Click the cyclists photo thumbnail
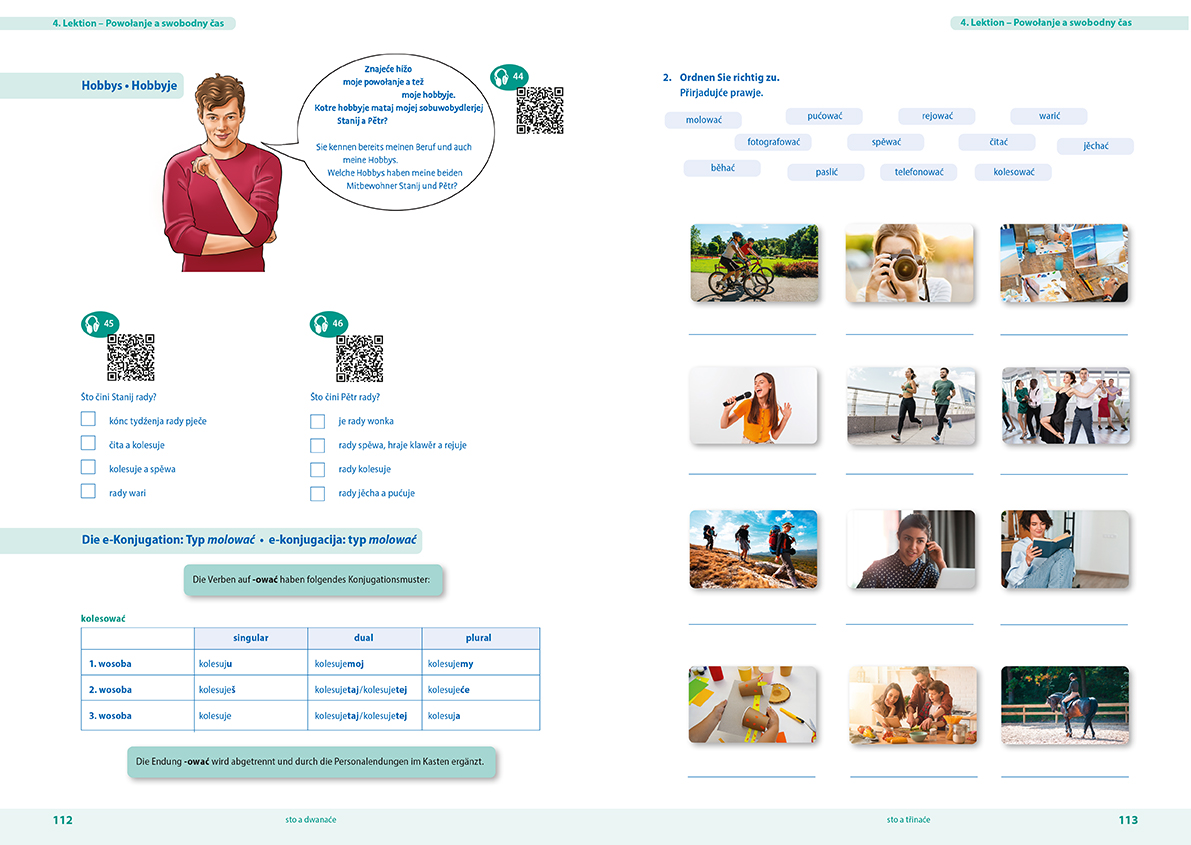 tap(754, 263)
